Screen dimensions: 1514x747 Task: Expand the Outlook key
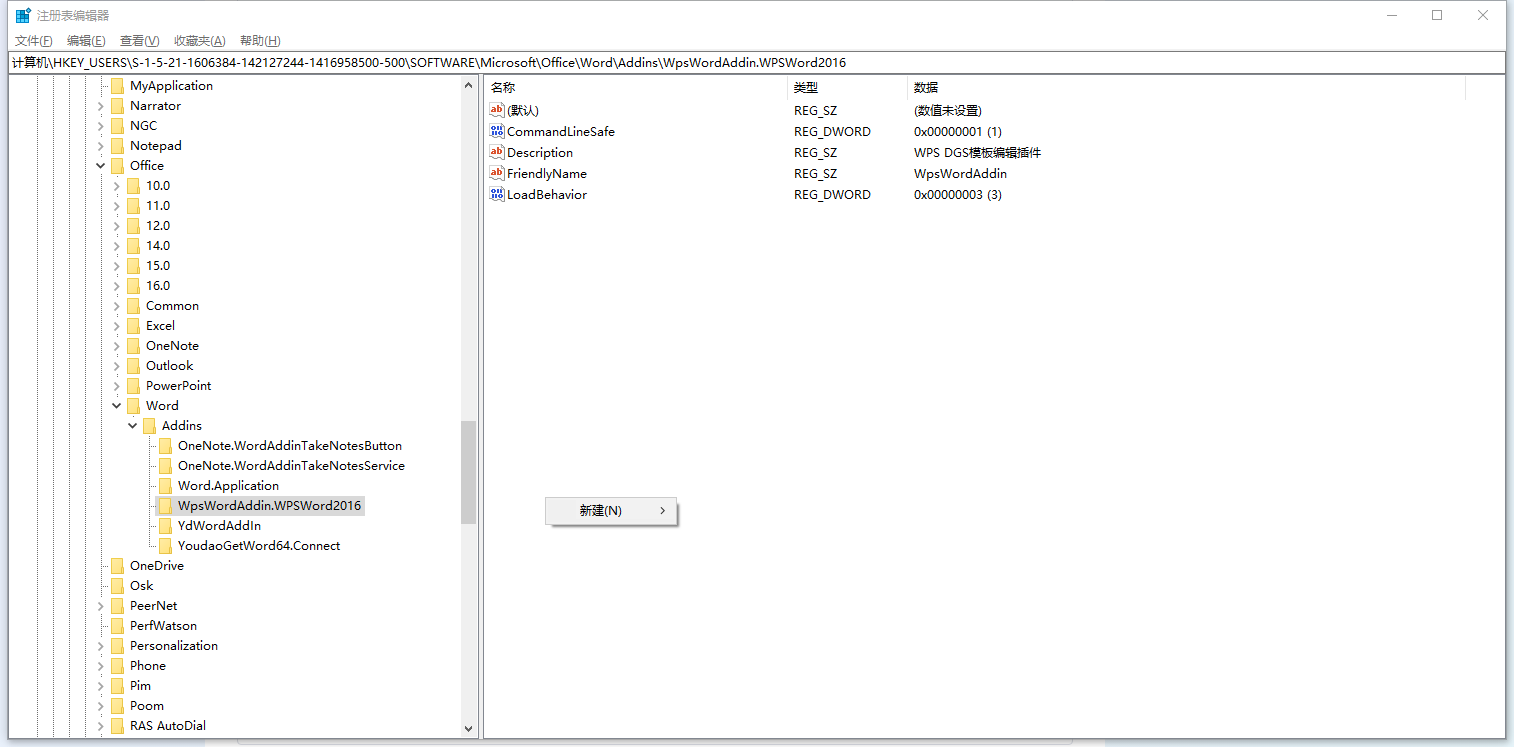click(x=117, y=366)
